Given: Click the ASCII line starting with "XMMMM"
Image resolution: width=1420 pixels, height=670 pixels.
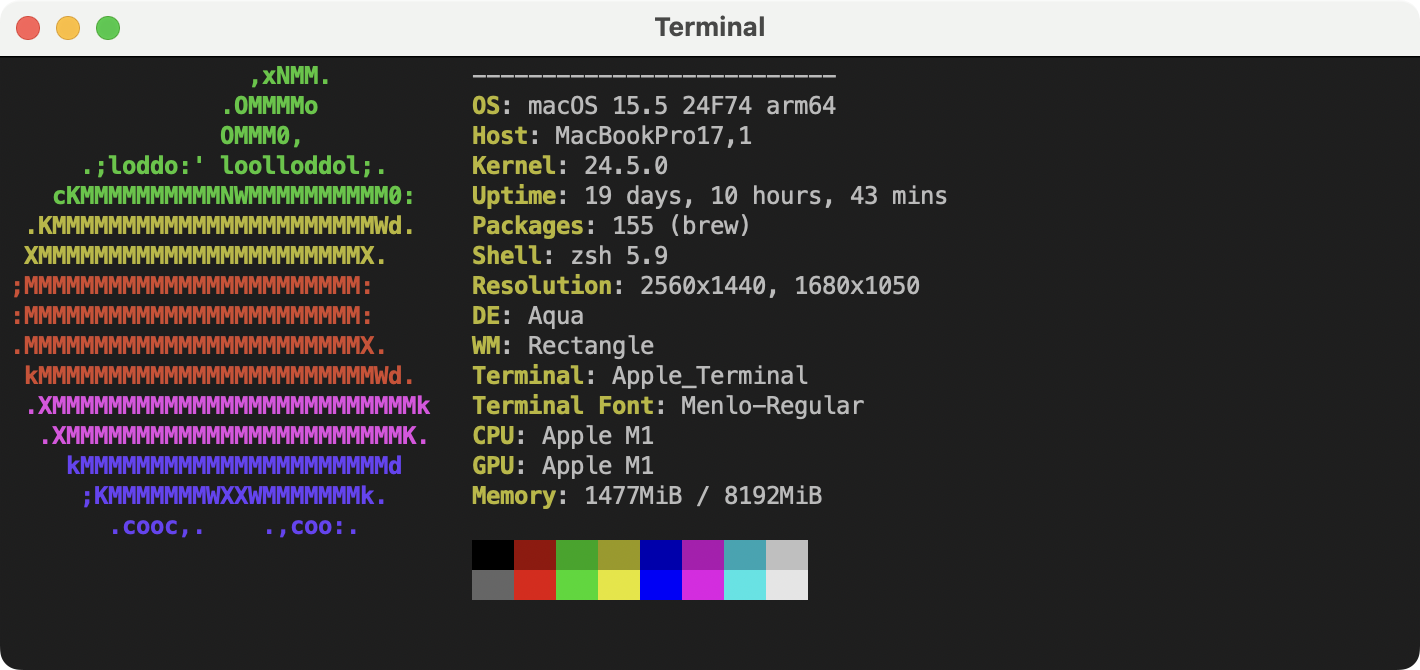Looking at the screenshot, I should (206, 256).
